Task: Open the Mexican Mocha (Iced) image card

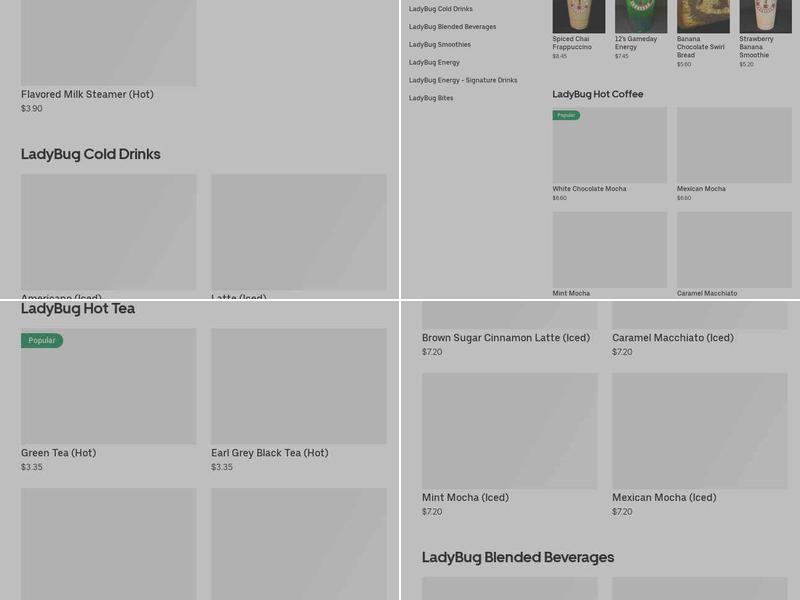Action: click(700, 431)
